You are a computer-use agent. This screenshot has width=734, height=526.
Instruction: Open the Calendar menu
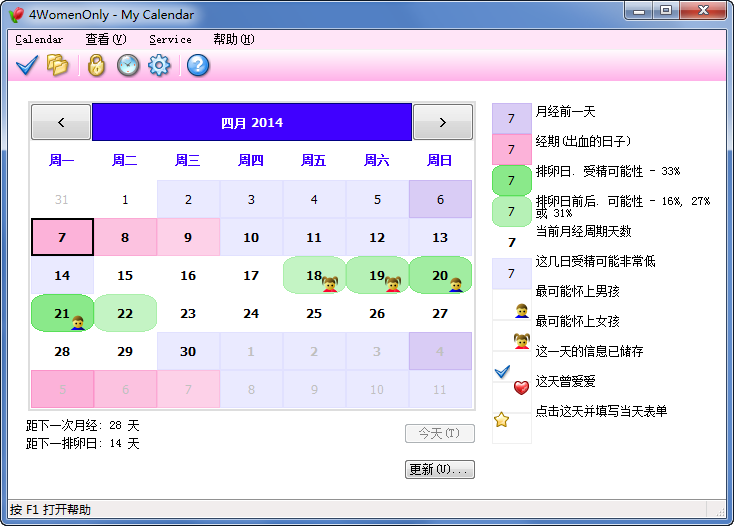click(39, 40)
